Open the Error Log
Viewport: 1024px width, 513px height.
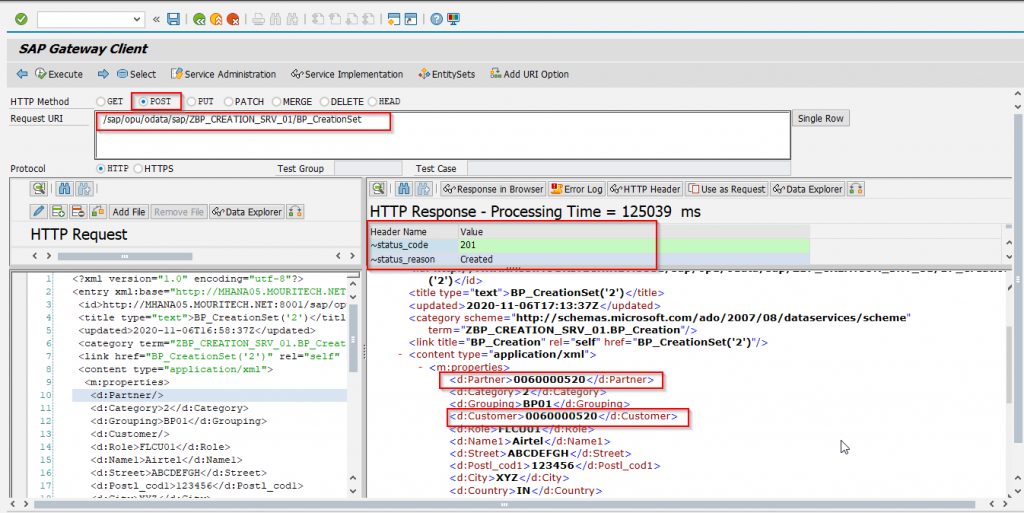[x=577, y=189]
